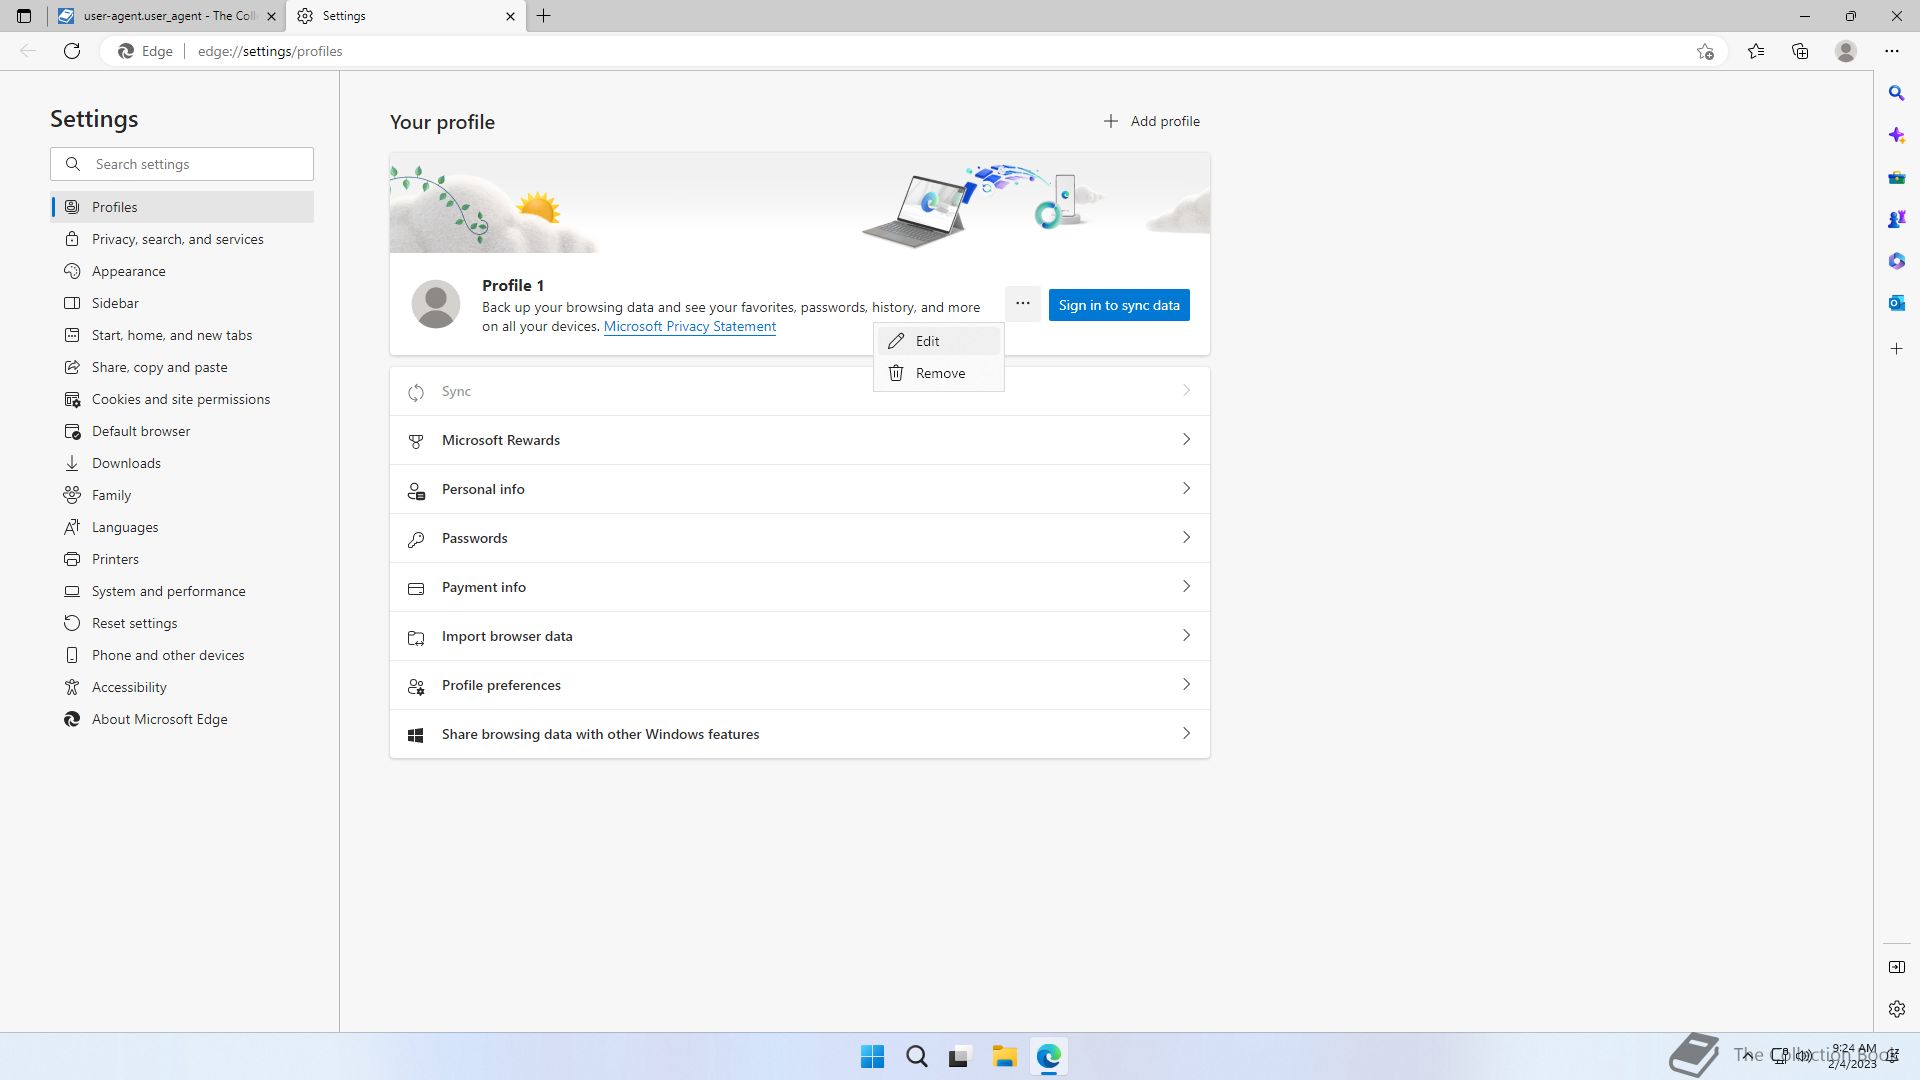The image size is (1920, 1080).
Task: Refresh the page with reload icon
Action: 72,51
